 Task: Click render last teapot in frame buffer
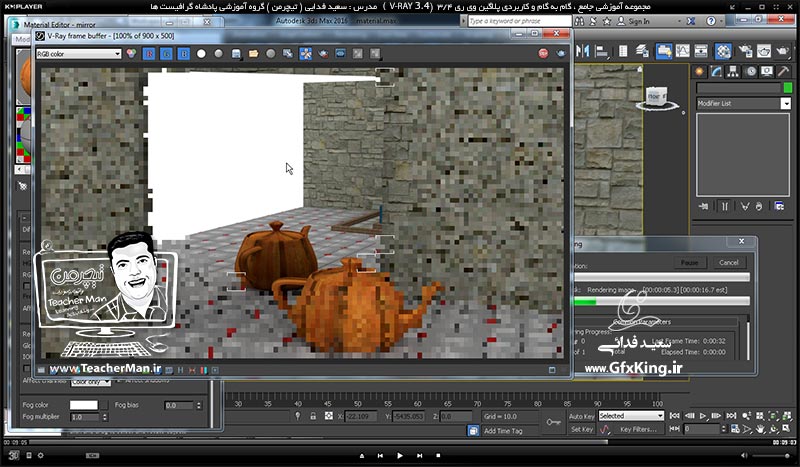561,54
